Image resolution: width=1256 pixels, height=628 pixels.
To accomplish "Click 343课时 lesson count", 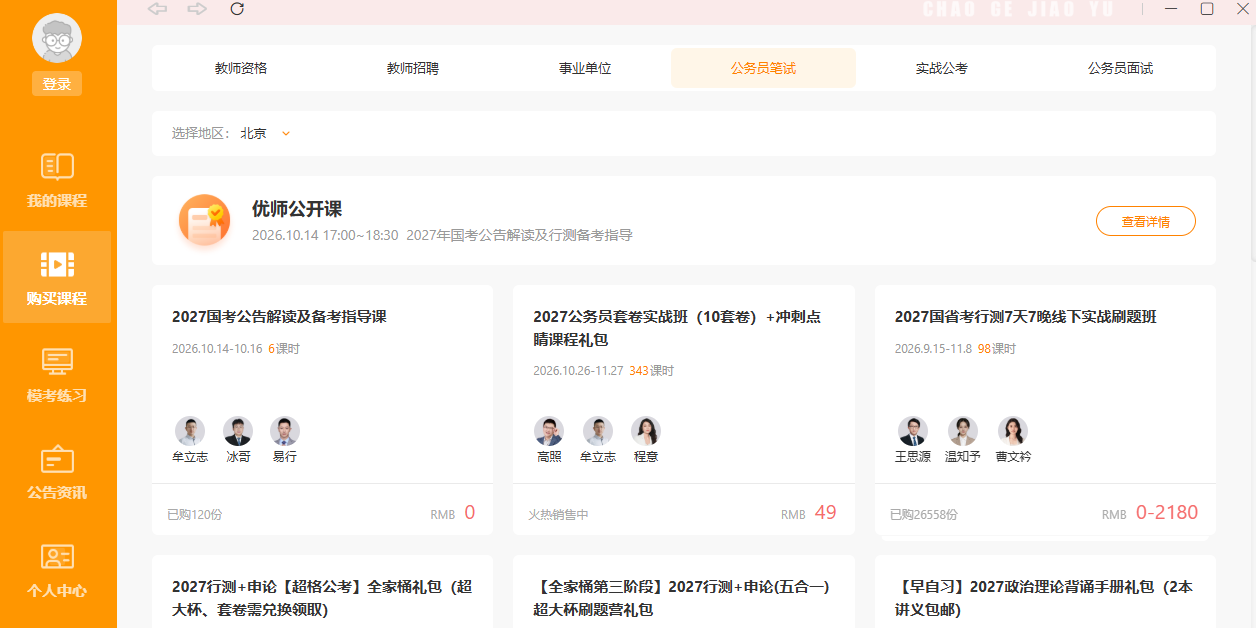I will click(x=652, y=371).
